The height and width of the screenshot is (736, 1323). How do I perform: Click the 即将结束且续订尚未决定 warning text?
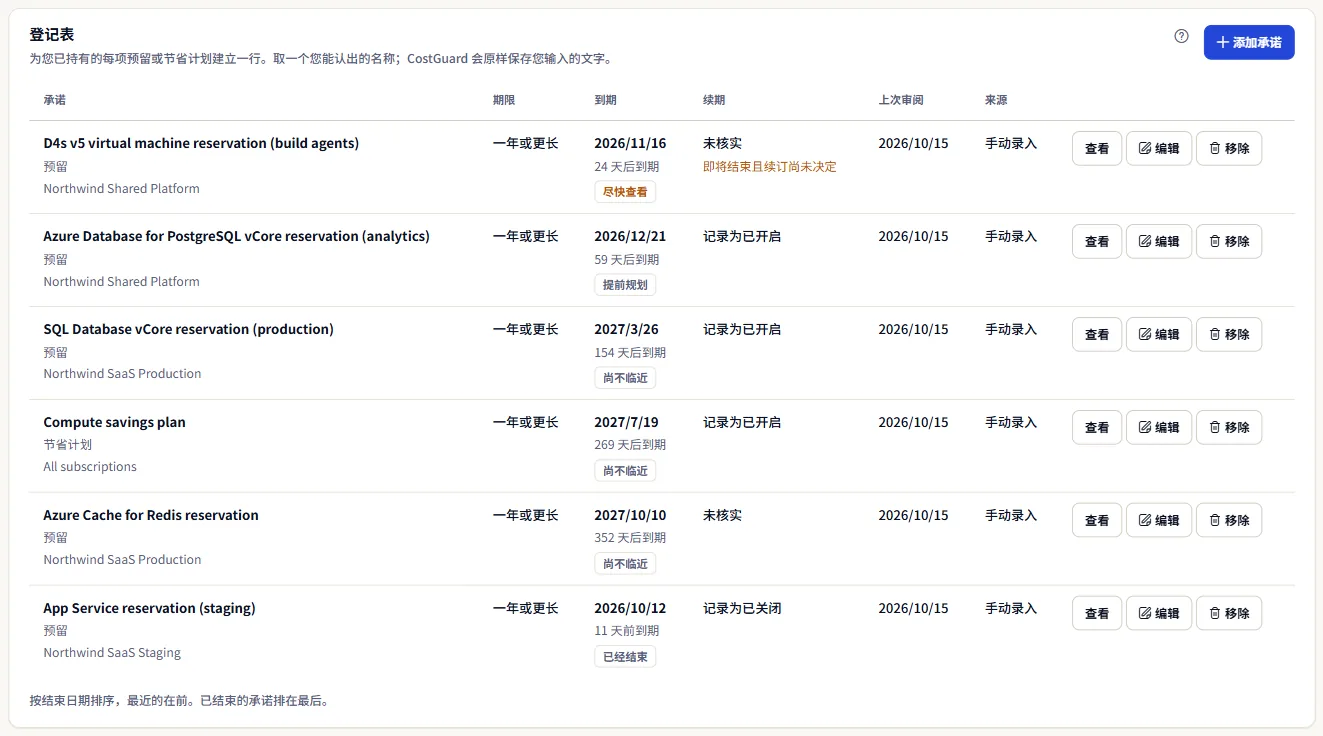pos(770,167)
